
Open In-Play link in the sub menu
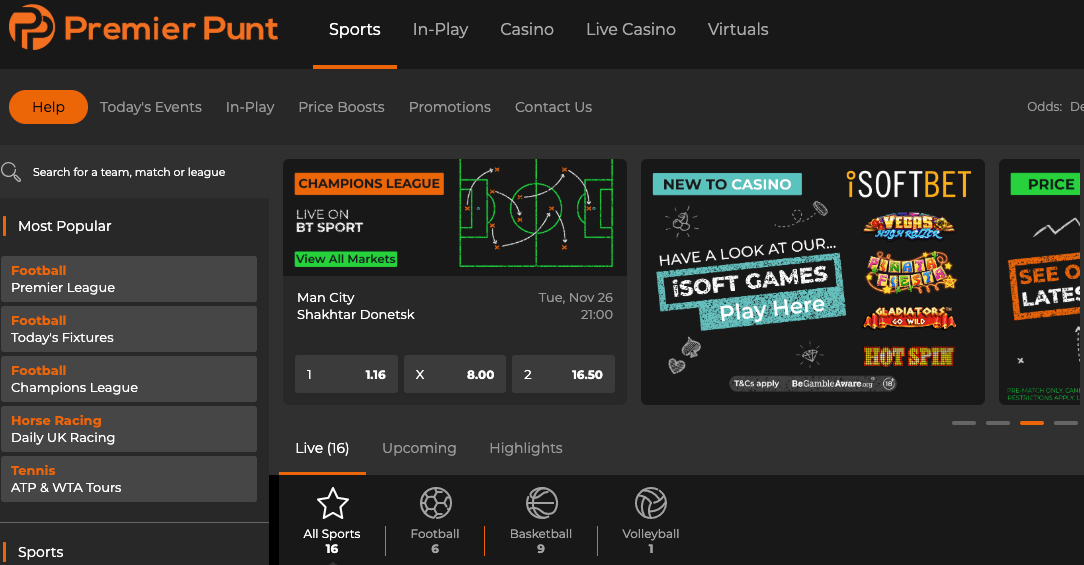pyautogui.click(x=250, y=107)
